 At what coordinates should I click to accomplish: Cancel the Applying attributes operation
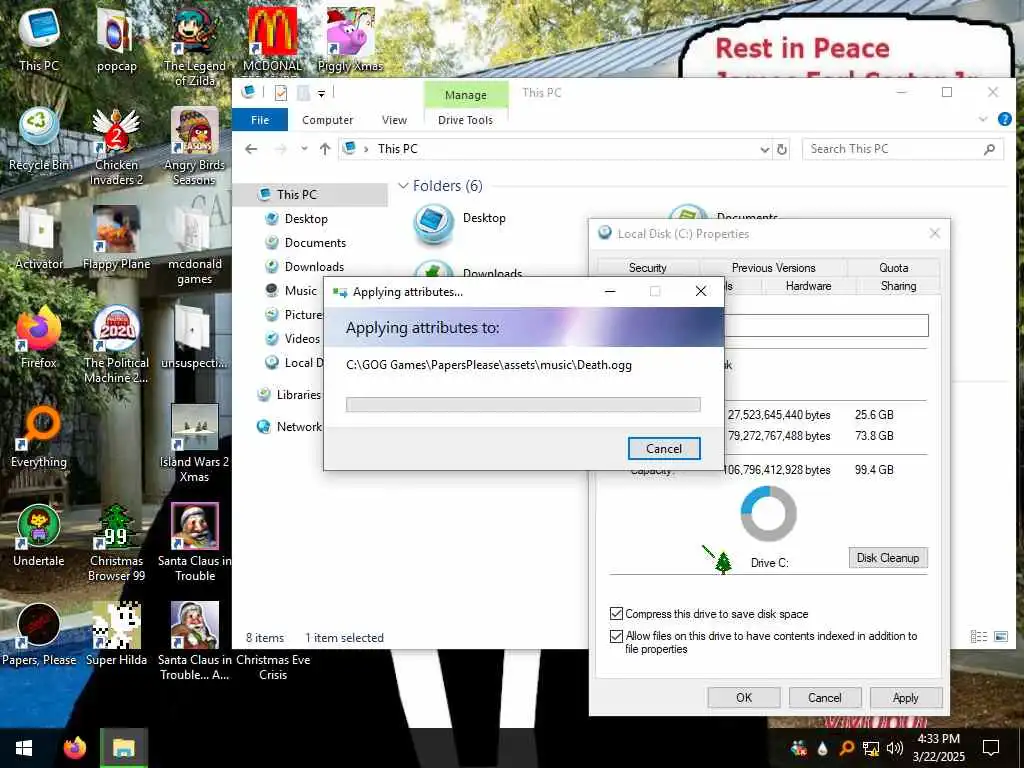664,449
